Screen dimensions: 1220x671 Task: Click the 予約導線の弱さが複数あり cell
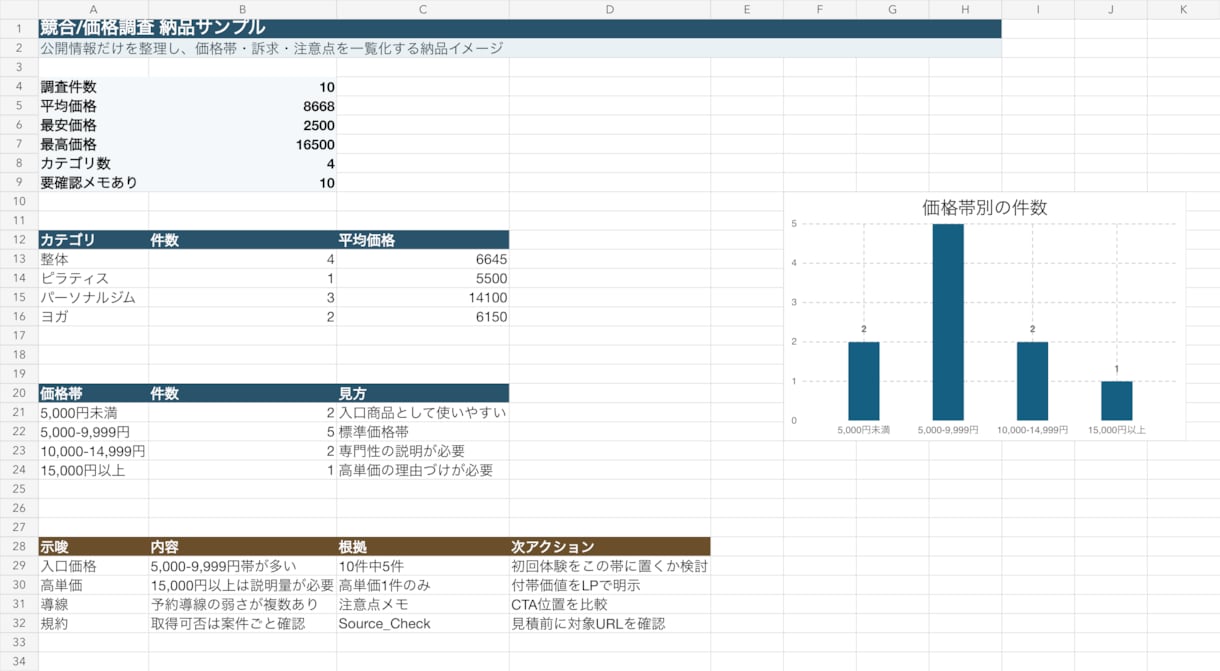click(x=242, y=604)
